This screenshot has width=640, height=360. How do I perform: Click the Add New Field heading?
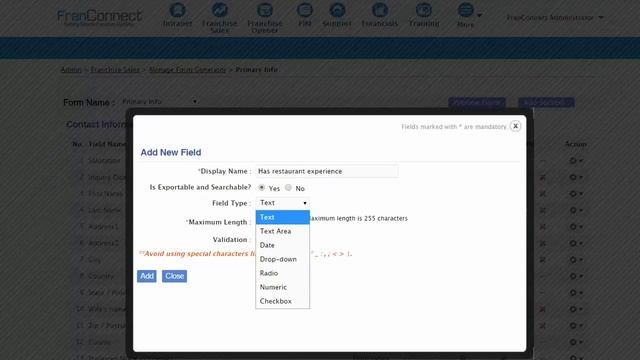tap(171, 152)
